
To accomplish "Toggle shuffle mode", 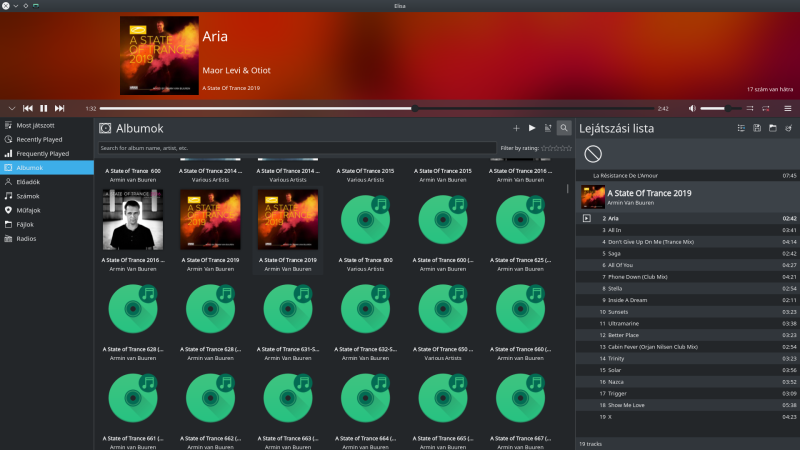I will point(749,108).
